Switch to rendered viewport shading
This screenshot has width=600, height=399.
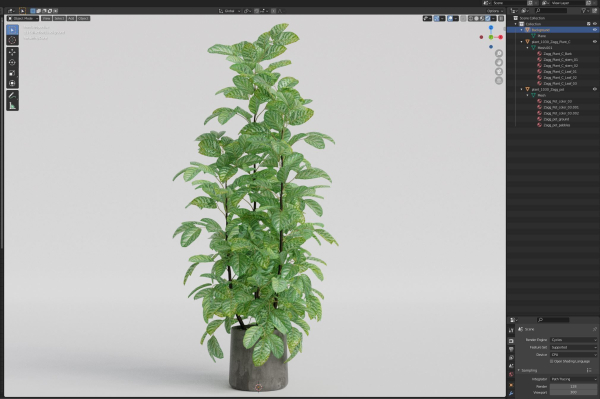point(488,18)
